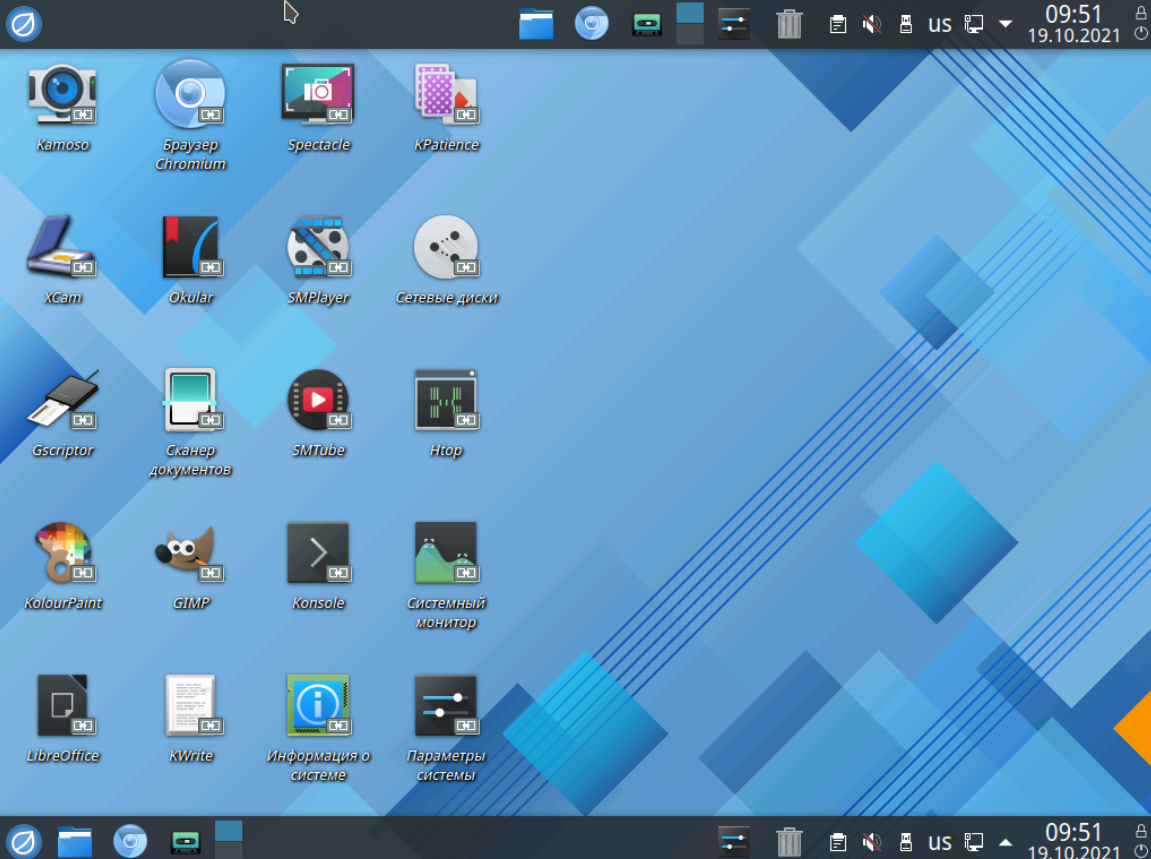The width and height of the screenshot is (1151, 859).
Task: Open network tray icon in bottom panel
Action: point(974,842)
